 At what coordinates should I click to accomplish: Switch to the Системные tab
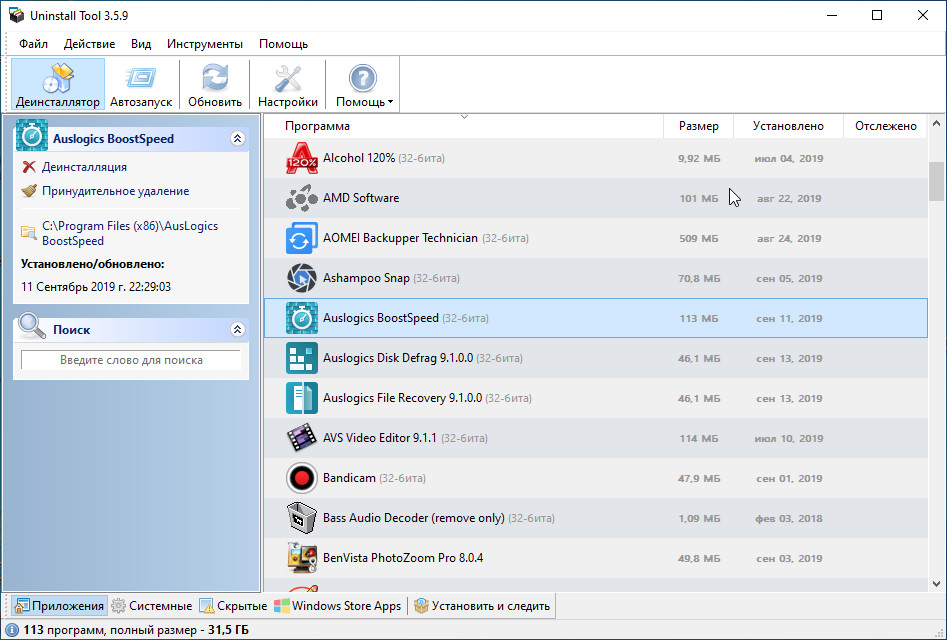(152, 606)
